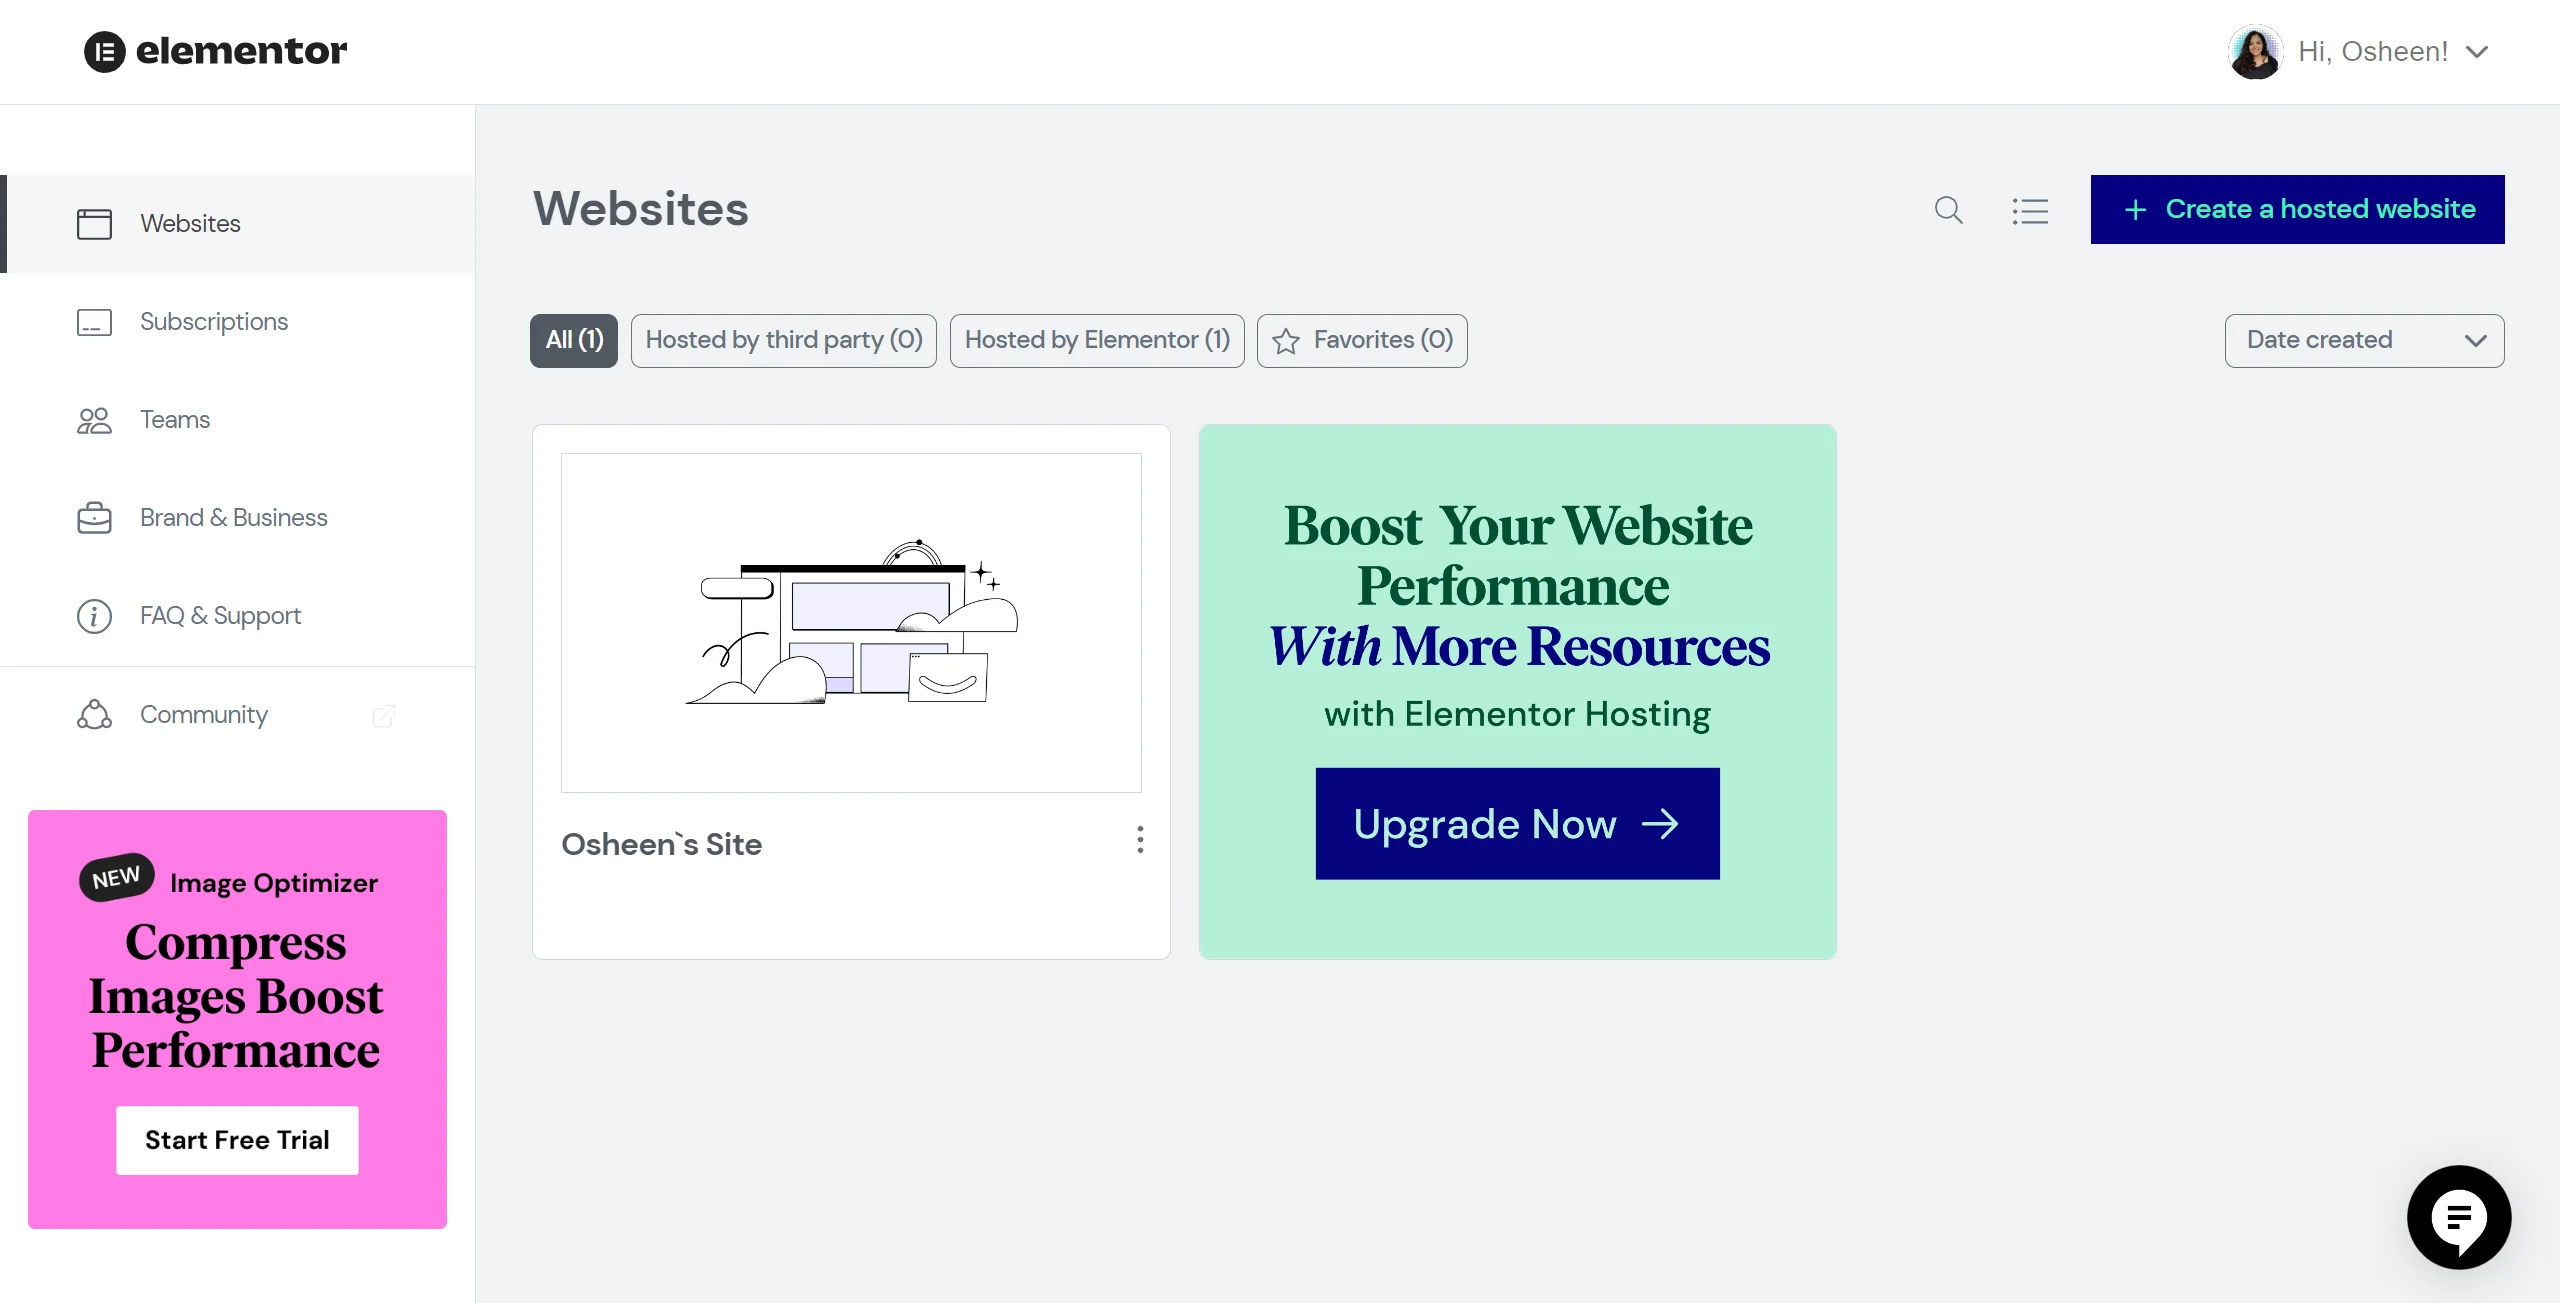Viewport: 2560px width, 1303px height.
Task: Click the with Elementor Hosting text
Action: (x=1517, y=714)
